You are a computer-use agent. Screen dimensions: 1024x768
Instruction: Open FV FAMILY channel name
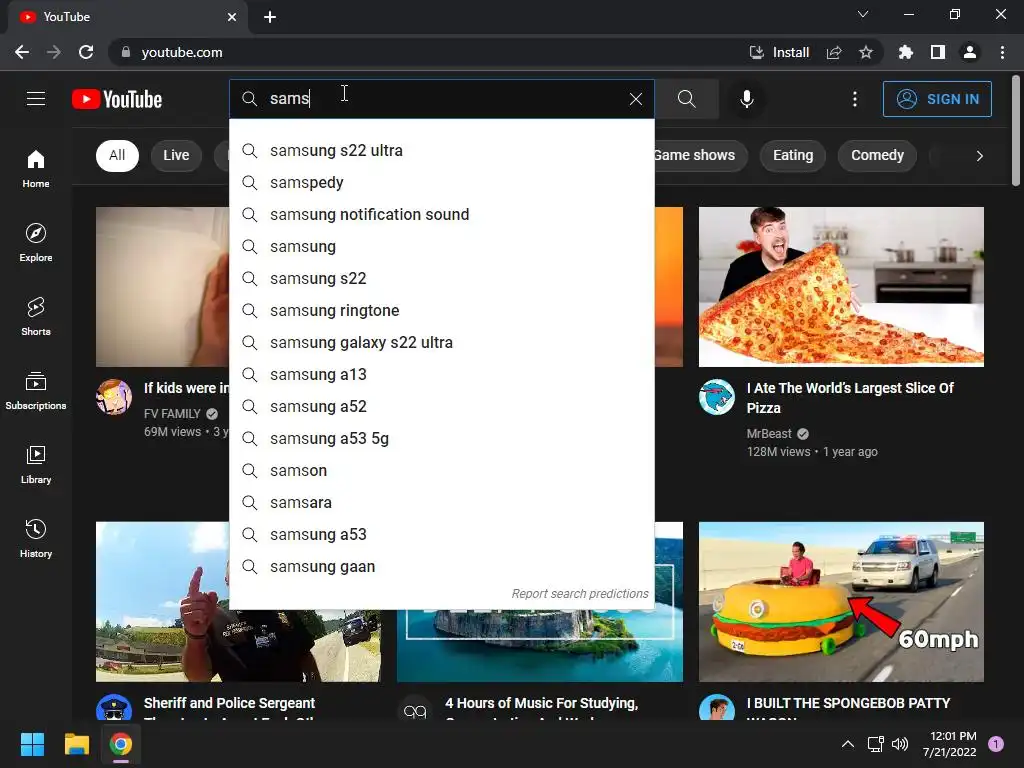click(x=172, y=413)
